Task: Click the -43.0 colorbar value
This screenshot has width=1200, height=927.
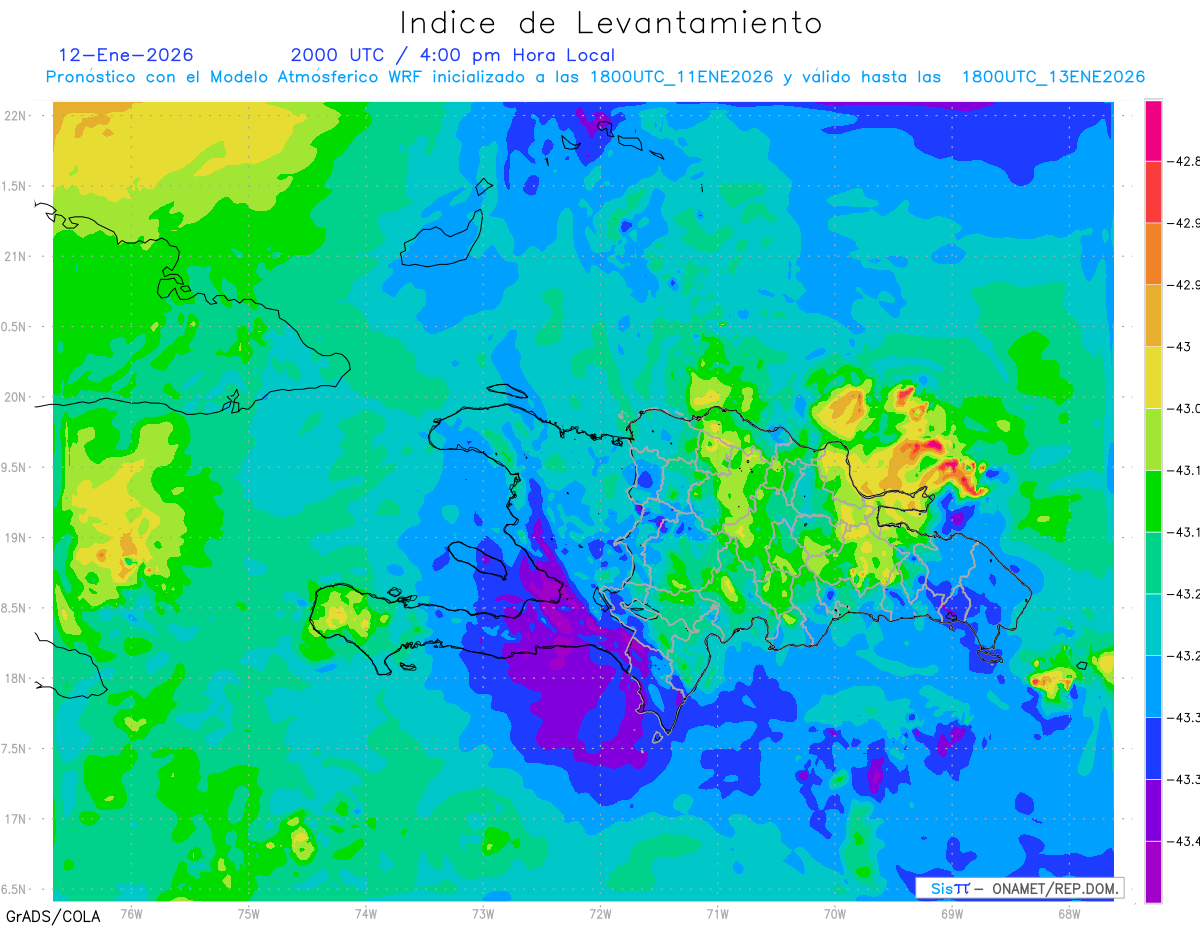Action: pos(1186,408)
